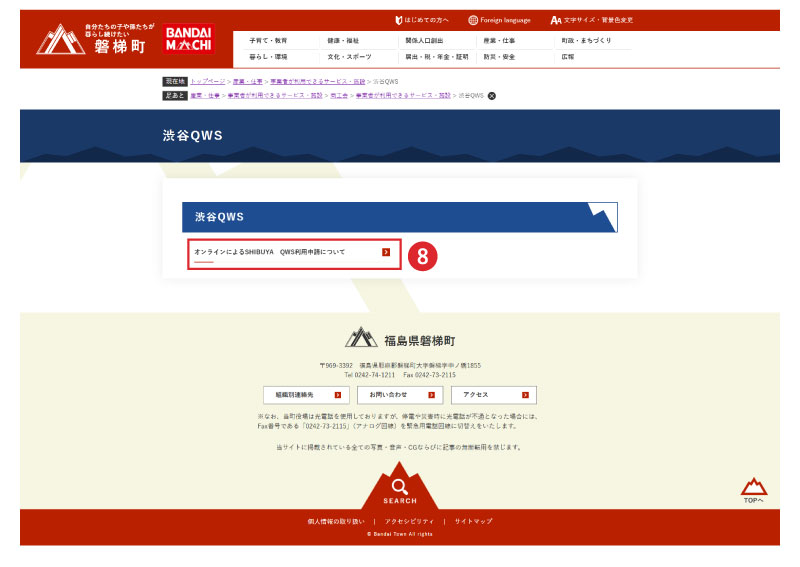The image size is (800, 567).
Task: Click the AA text size and background color icon
Action: coord(555,20)
